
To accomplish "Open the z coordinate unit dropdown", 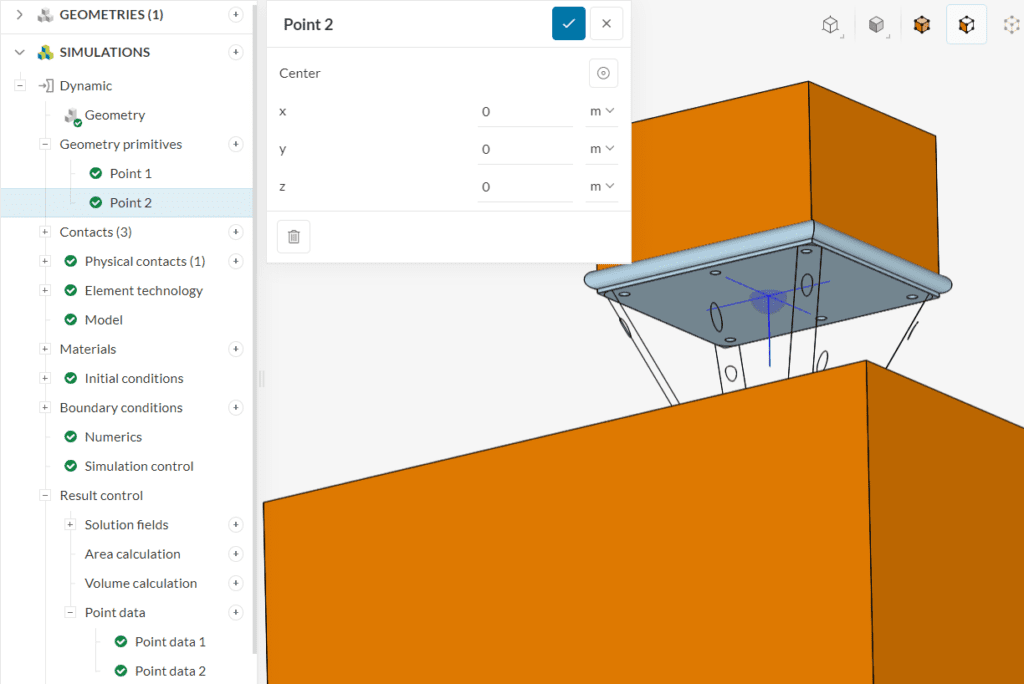I will [601, 187].
